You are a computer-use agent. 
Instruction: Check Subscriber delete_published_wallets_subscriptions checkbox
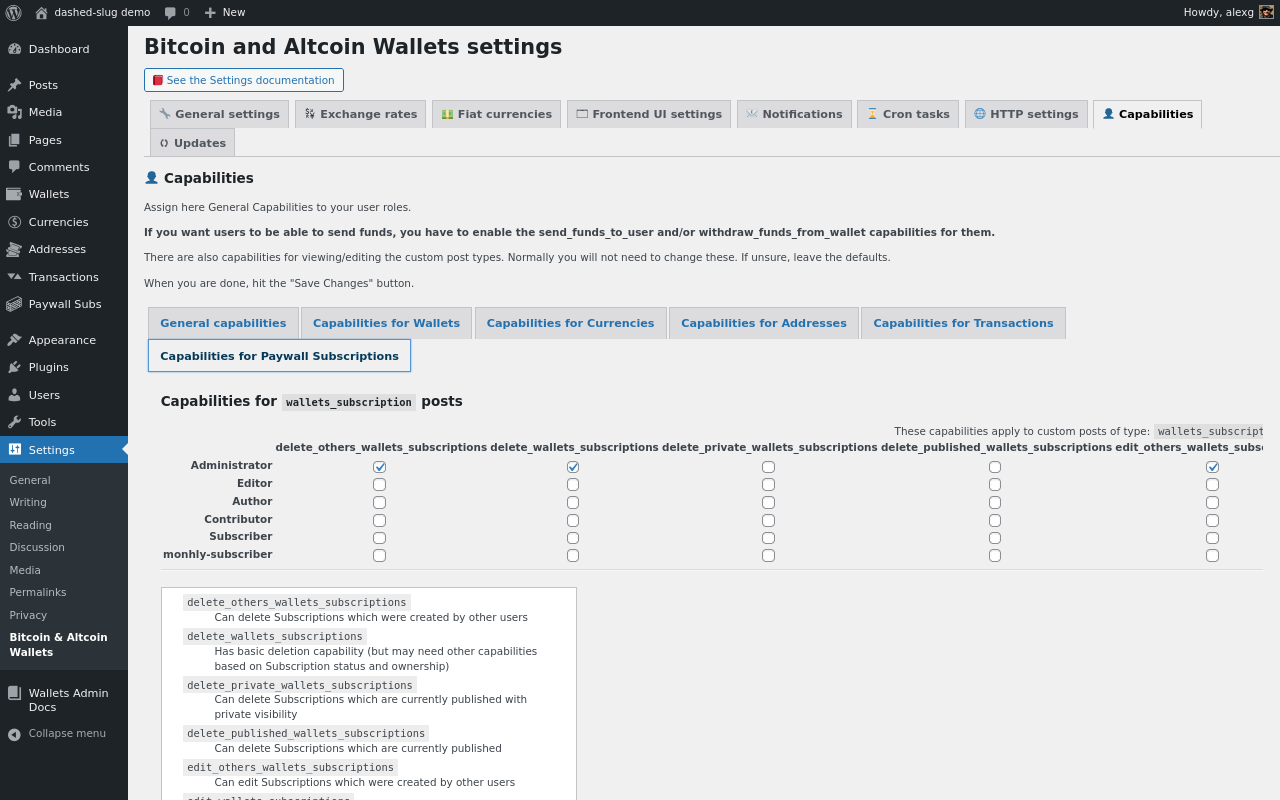tap(995, 537)
